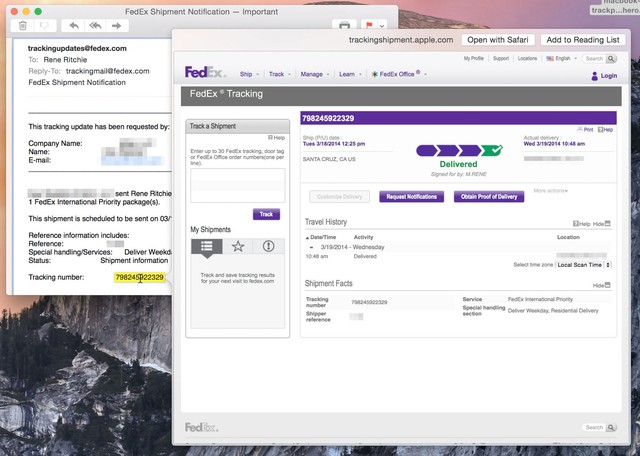Image resolution: width=640 pixels, height=456 pixels.
Task: Select the star favorites tab icon
Action: [x=238, y=246]
